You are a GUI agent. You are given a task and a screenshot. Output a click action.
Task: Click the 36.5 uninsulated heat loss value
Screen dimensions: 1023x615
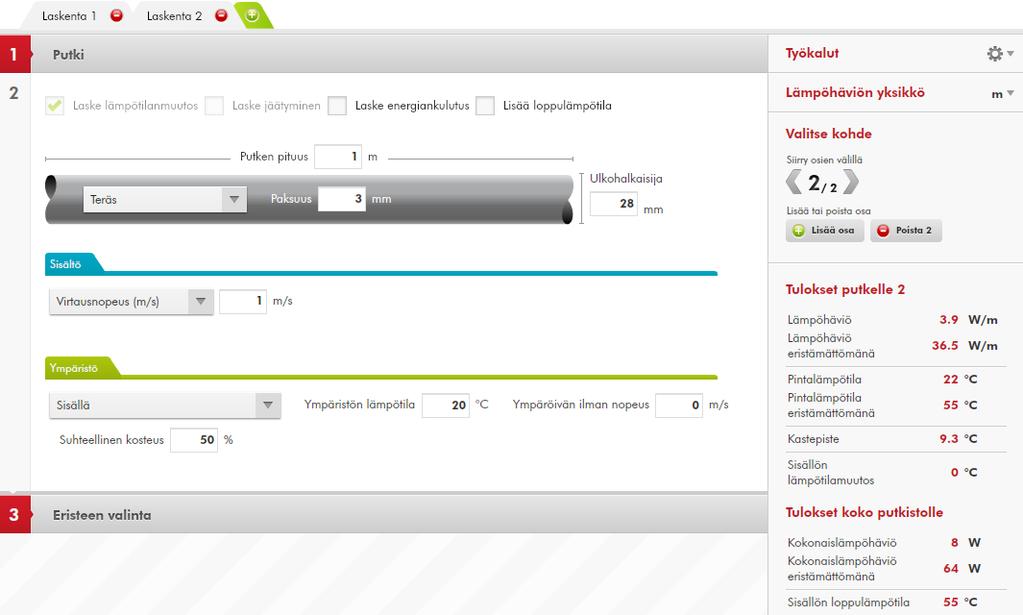pyautogui.click(x=945, y=346)
